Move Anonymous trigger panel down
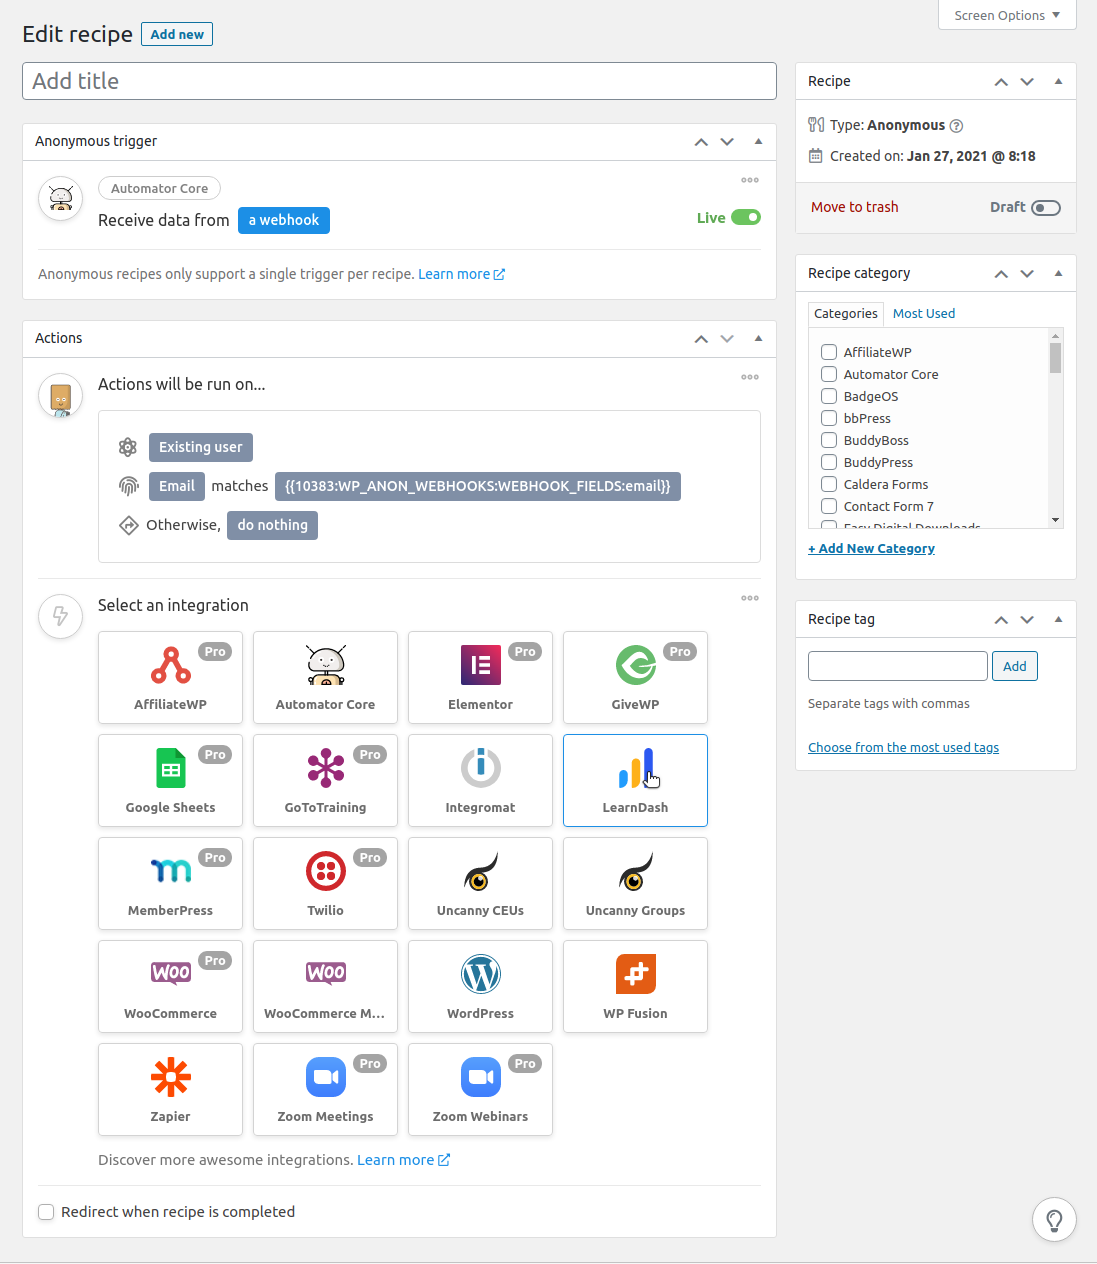The image size is (1097, 1264). tap(727, 142)
